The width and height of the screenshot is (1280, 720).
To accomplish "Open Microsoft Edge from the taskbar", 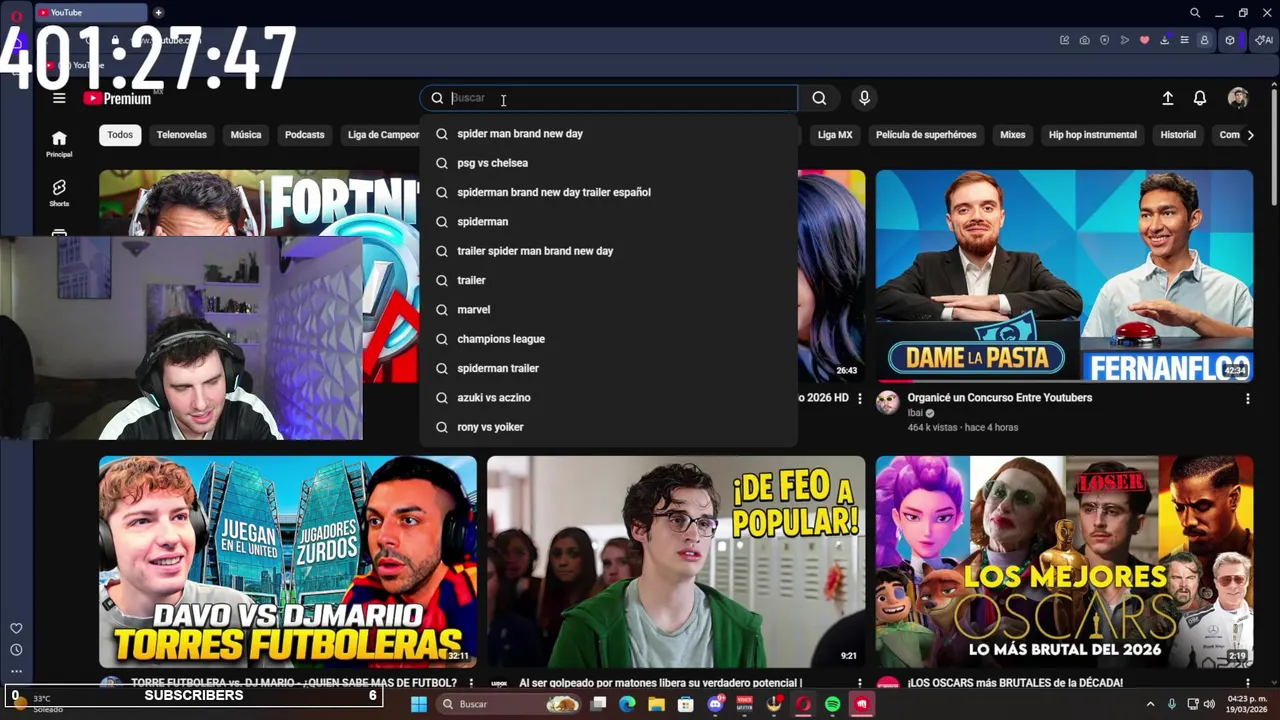I will click(627, 704).
